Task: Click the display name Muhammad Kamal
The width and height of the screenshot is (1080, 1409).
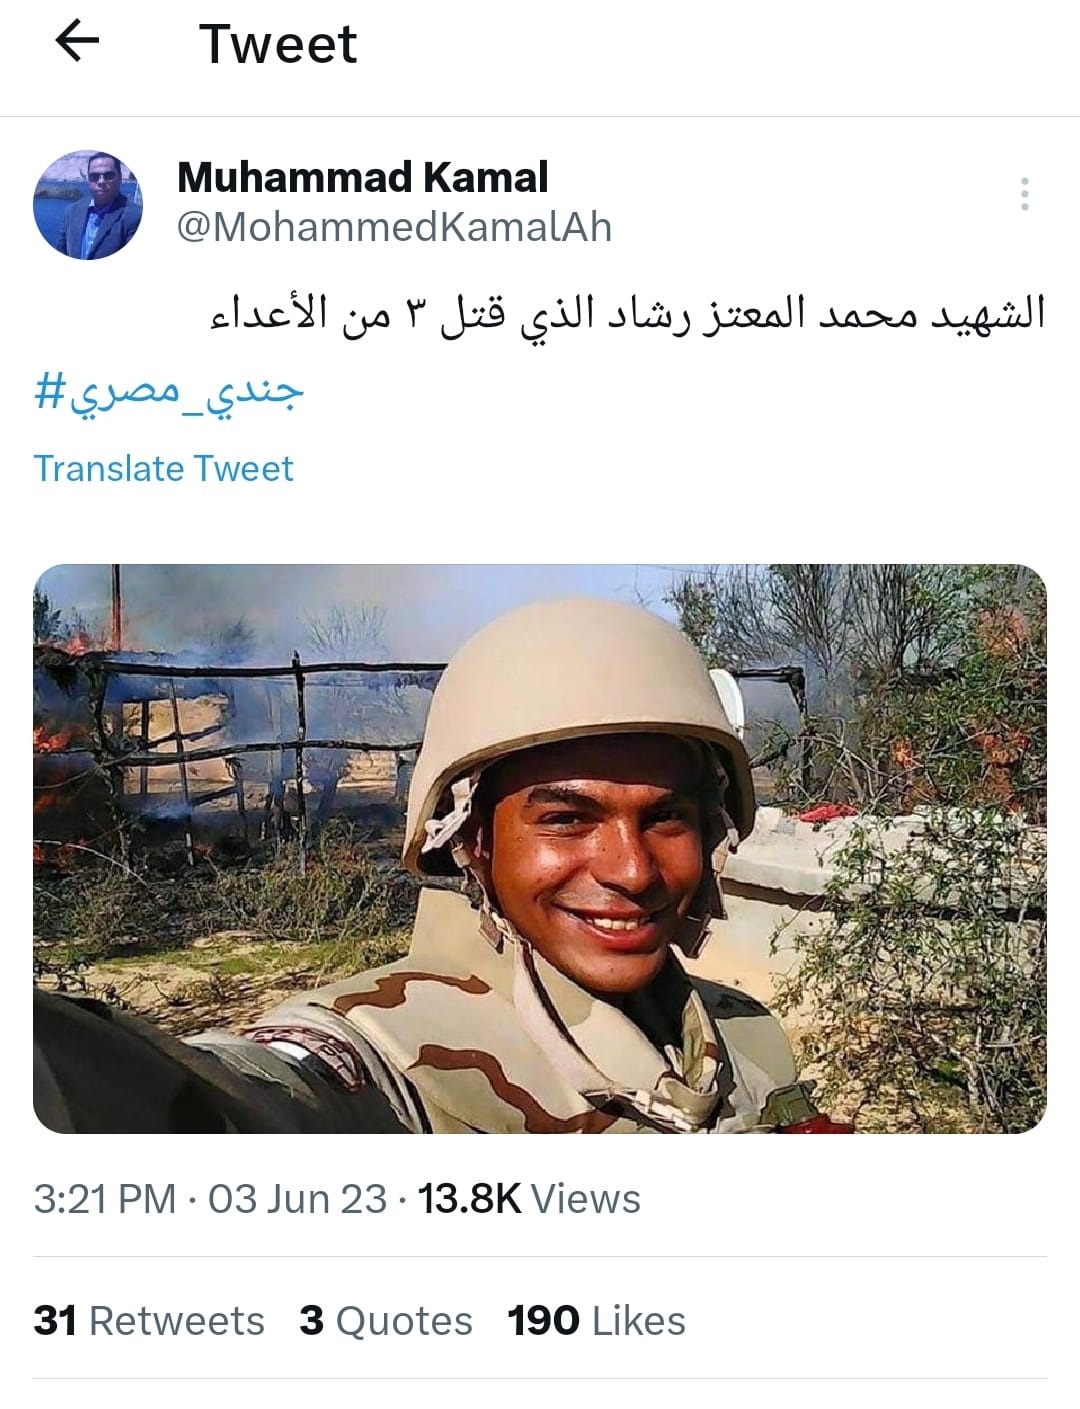Action: coord(363,177)
